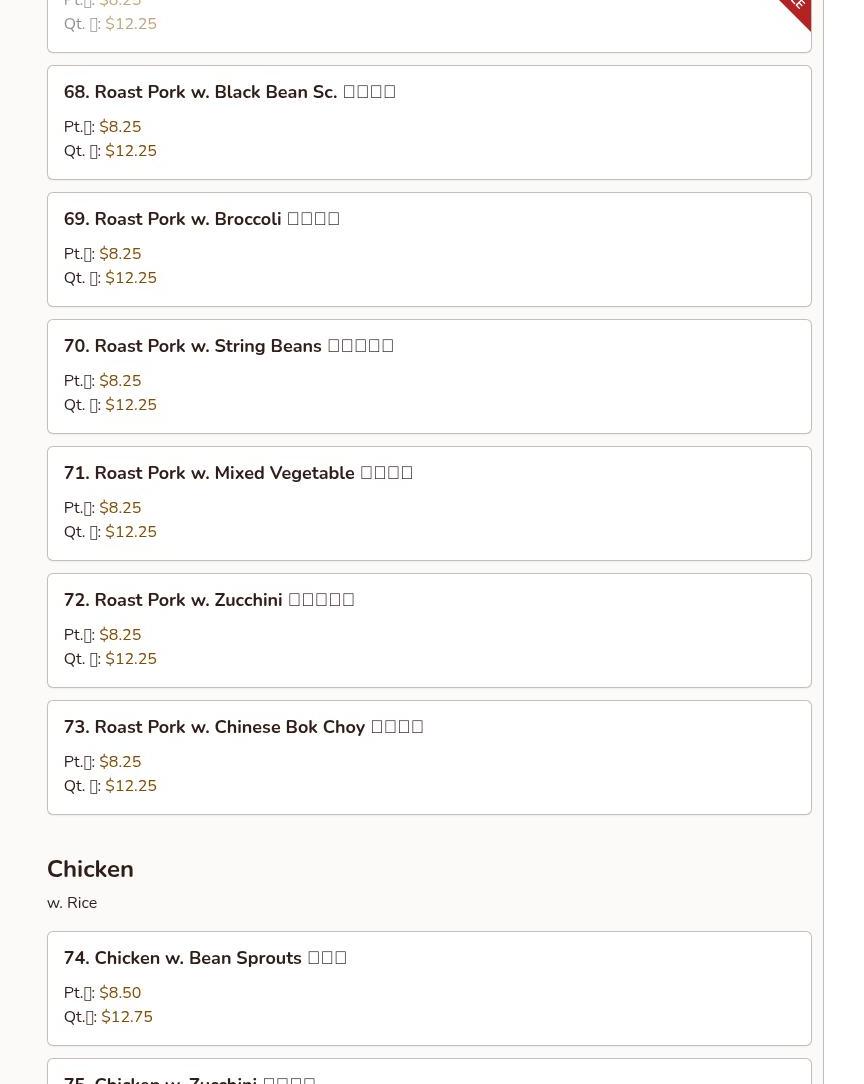The image size is (864, 1084).
Task: Click the Chicken section heading
Action: pyautogui.click(x=90, y=869)
